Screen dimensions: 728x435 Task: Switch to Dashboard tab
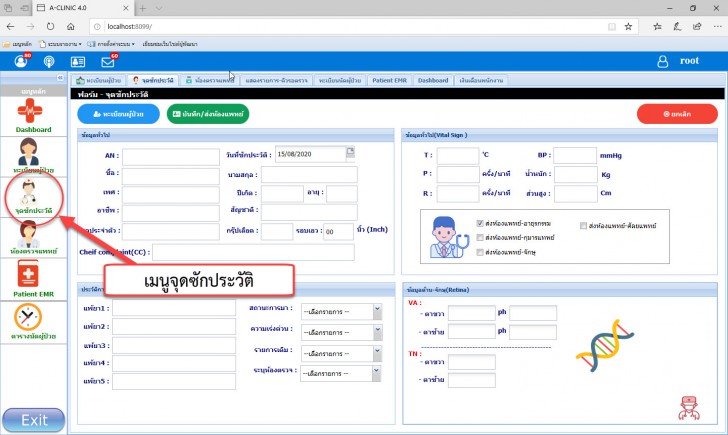pos(433,80)
